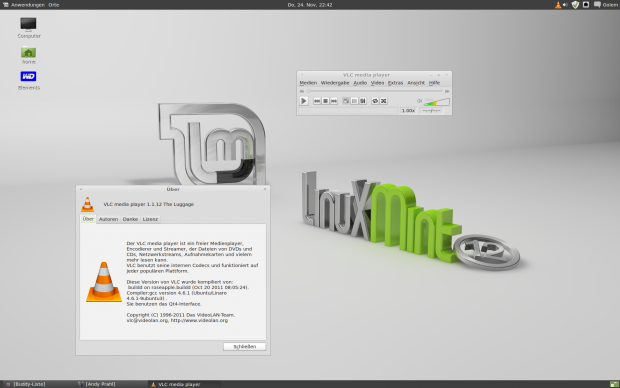Open the Video menu in VLC

pyautogui.click(x=377, y=83)
